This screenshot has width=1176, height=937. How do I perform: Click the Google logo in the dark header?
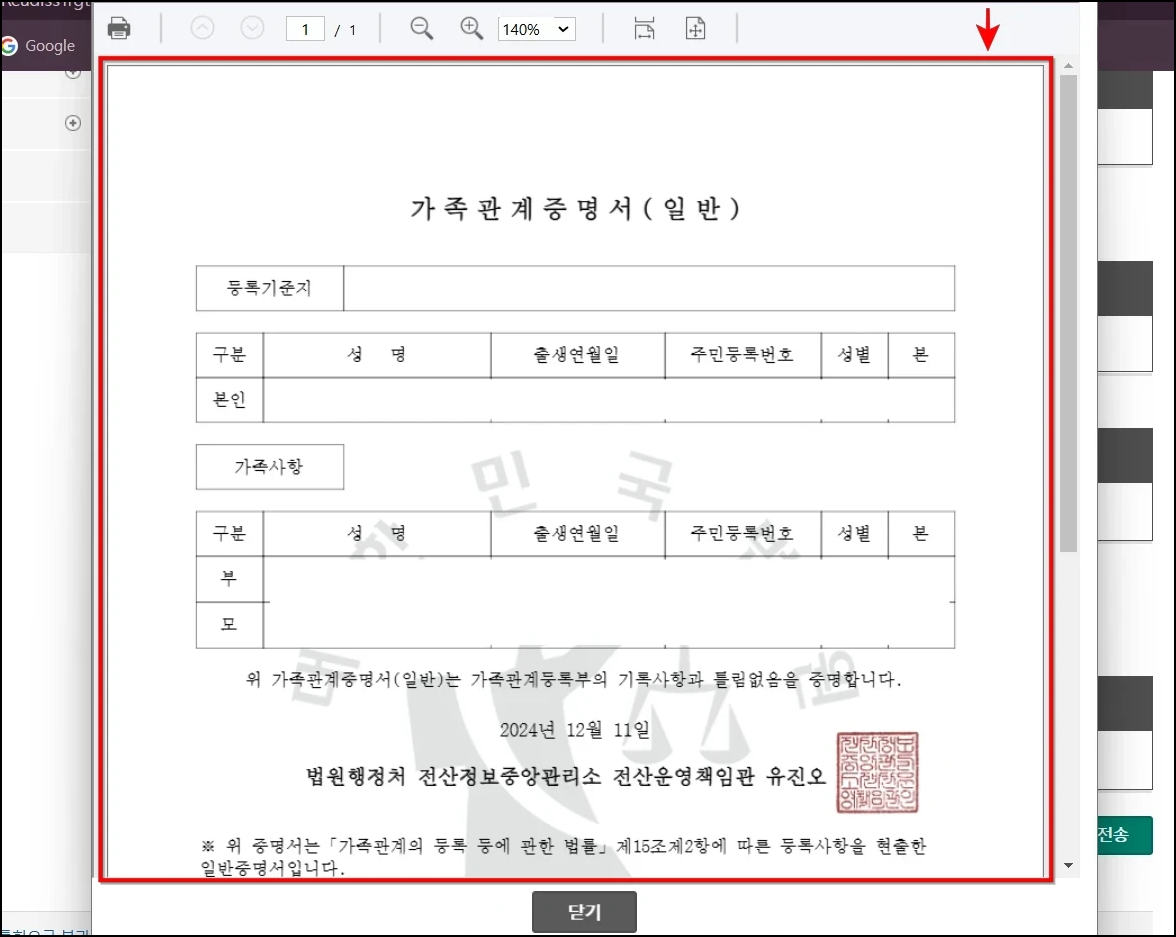8,45
